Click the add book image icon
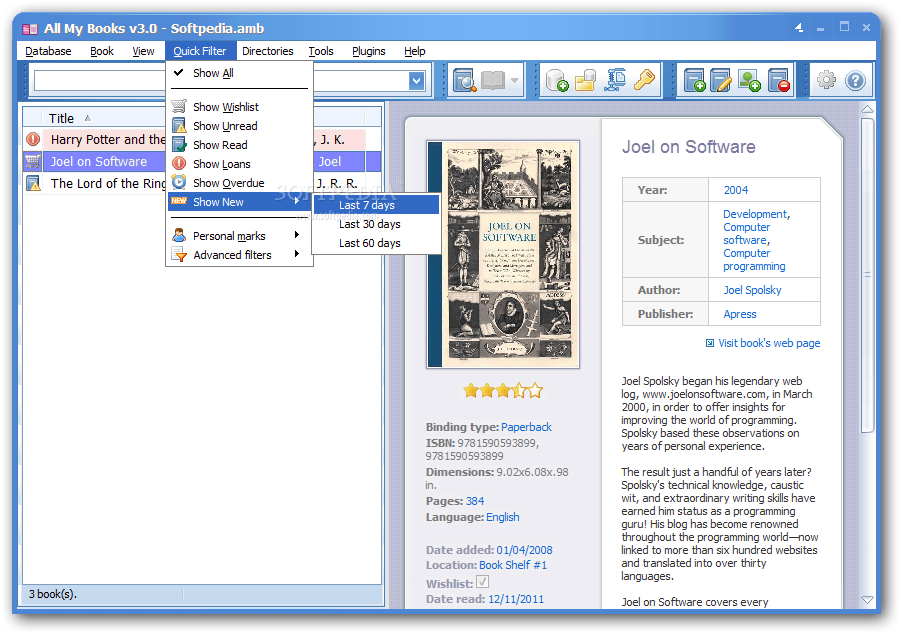The image size is (901, 634). click(749, 80)
